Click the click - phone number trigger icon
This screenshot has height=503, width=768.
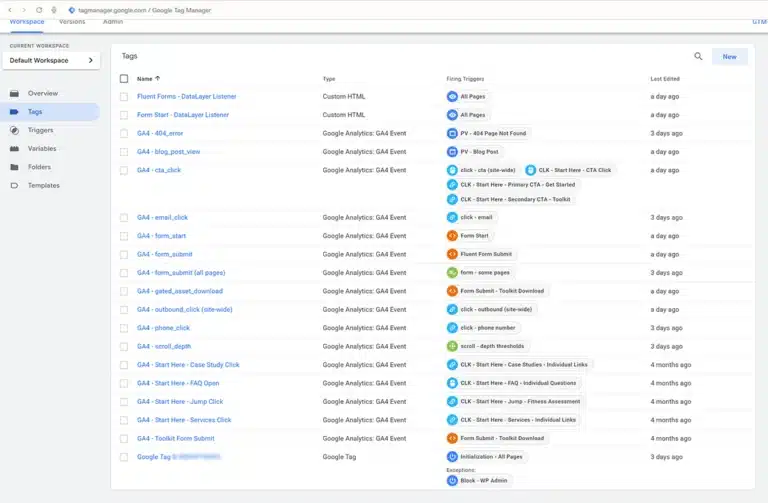click(x=452, y=328)
